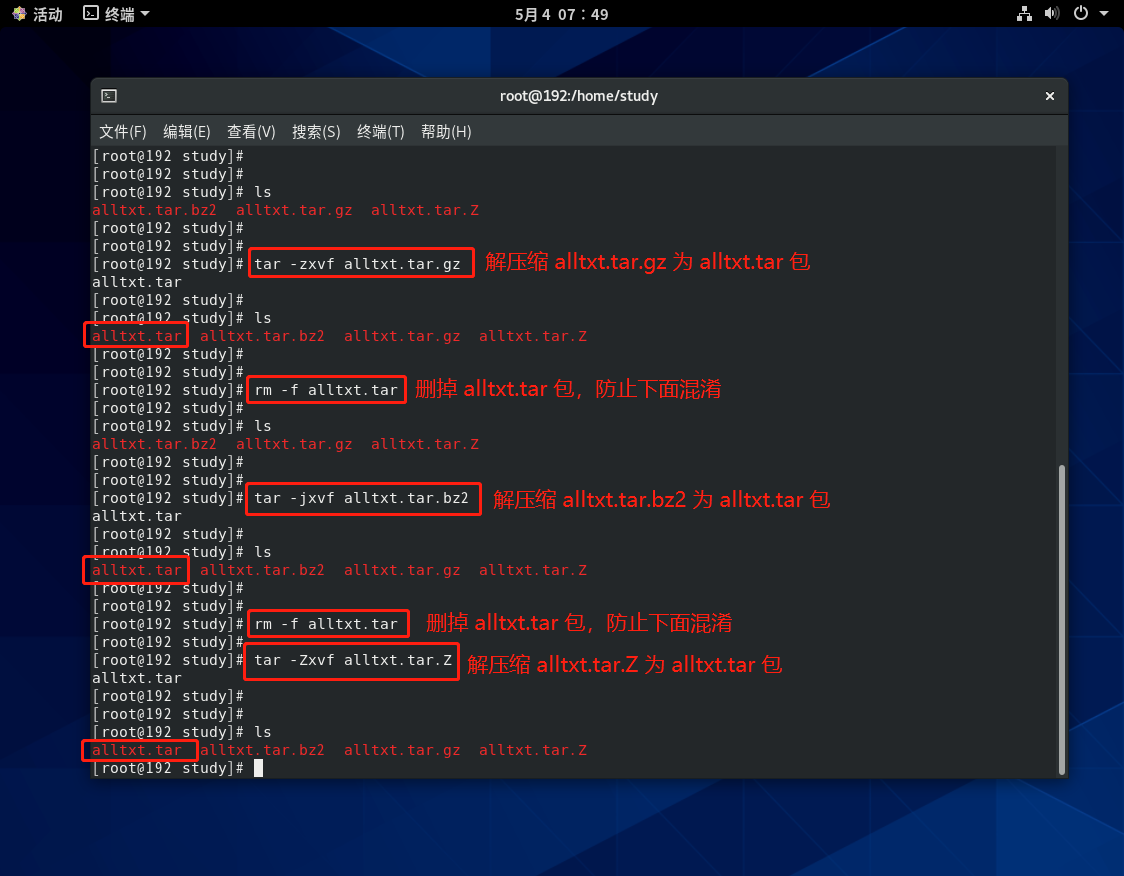This screenshot has height=876, width=1124.
Task: Open the 帮助(H) menu
Action: click(446, 132)
